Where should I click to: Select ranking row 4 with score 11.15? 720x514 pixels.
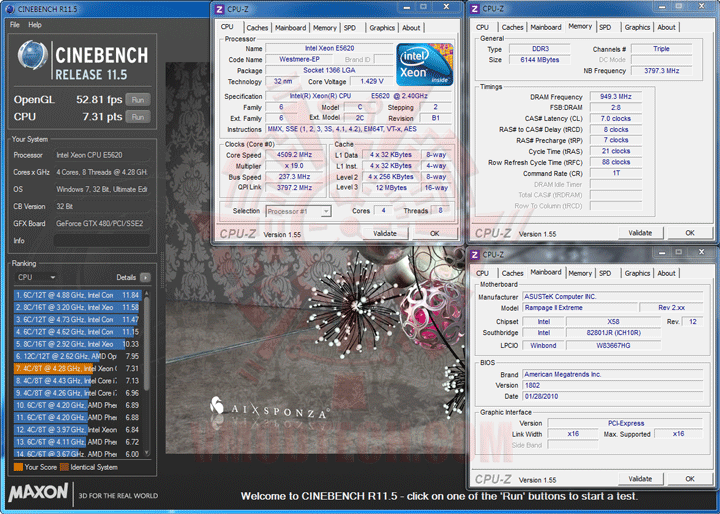[77, 332]
